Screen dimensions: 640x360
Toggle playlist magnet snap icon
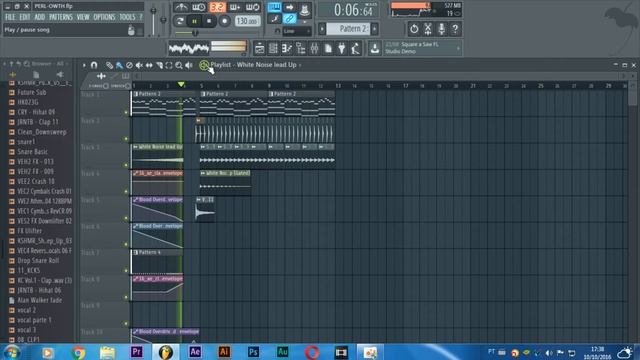pyautogui.click(x=94, y=65)
